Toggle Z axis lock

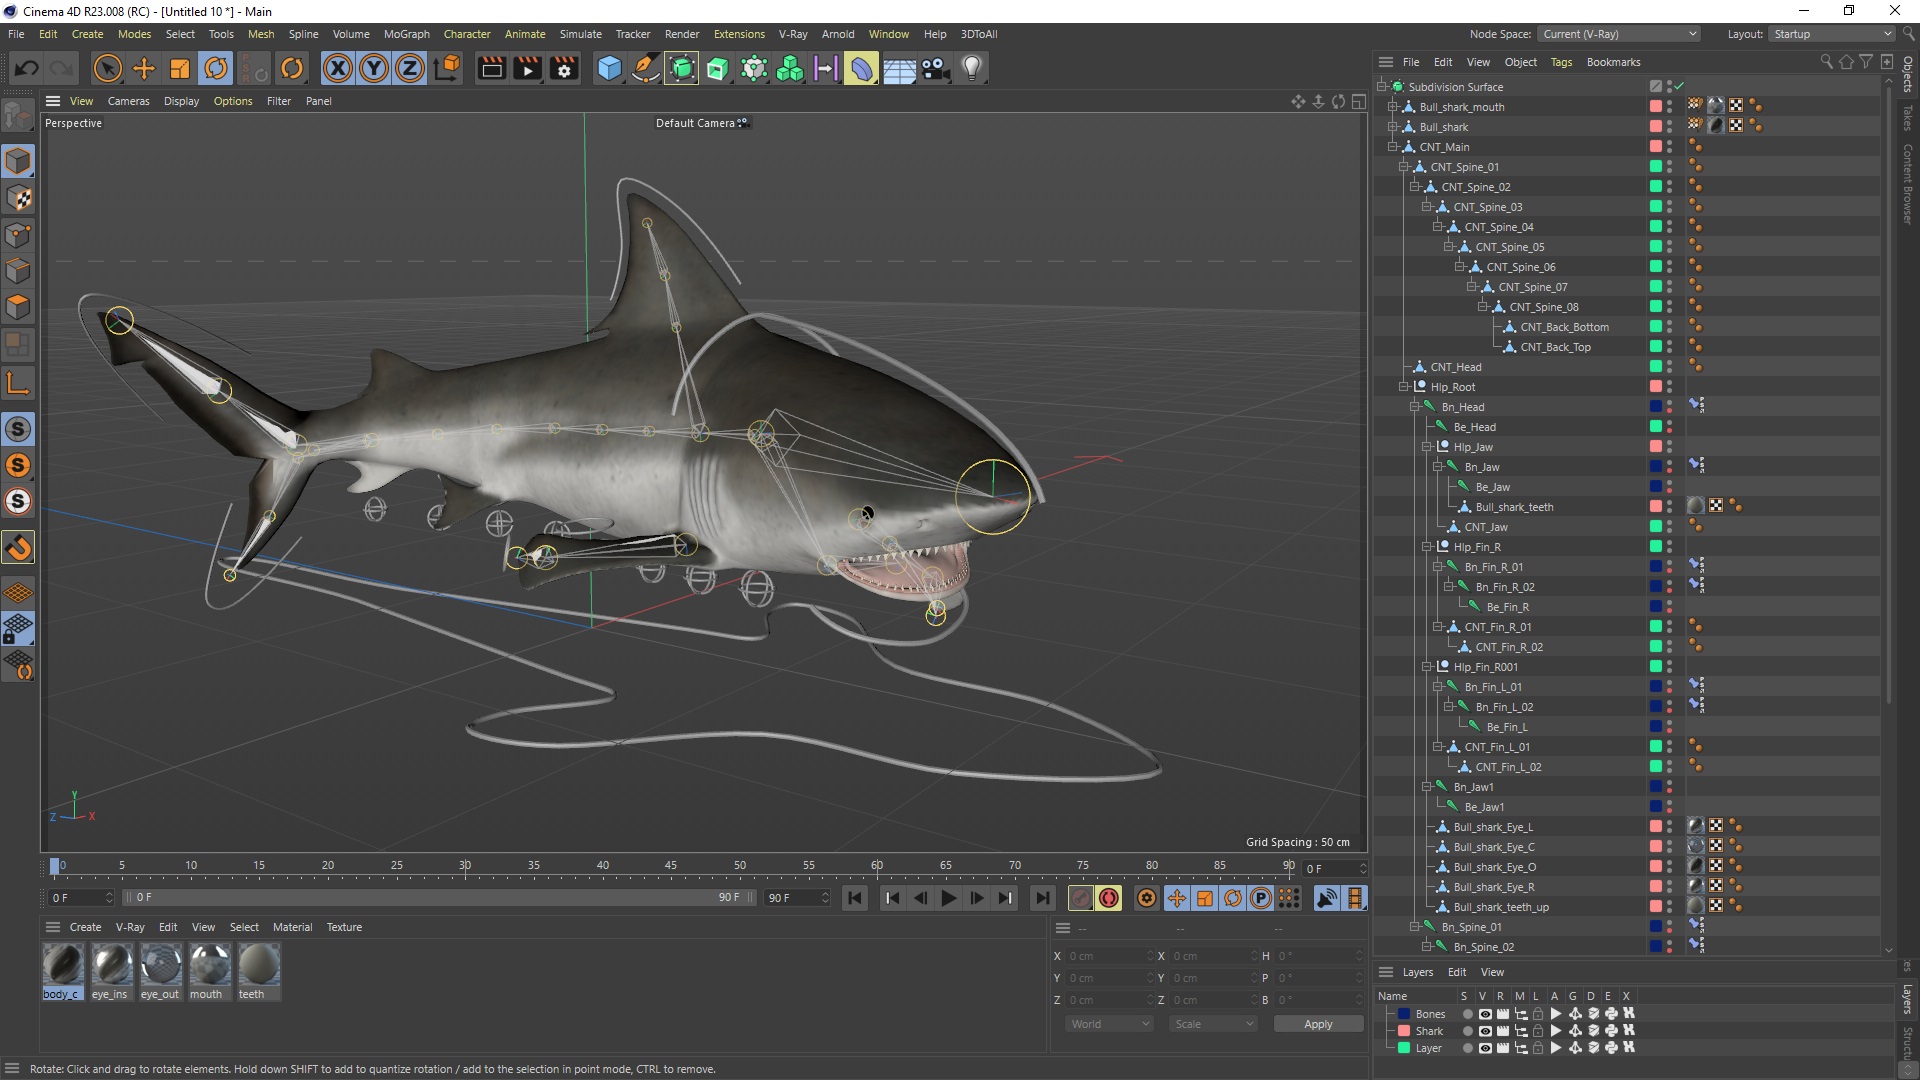[410, 68]
